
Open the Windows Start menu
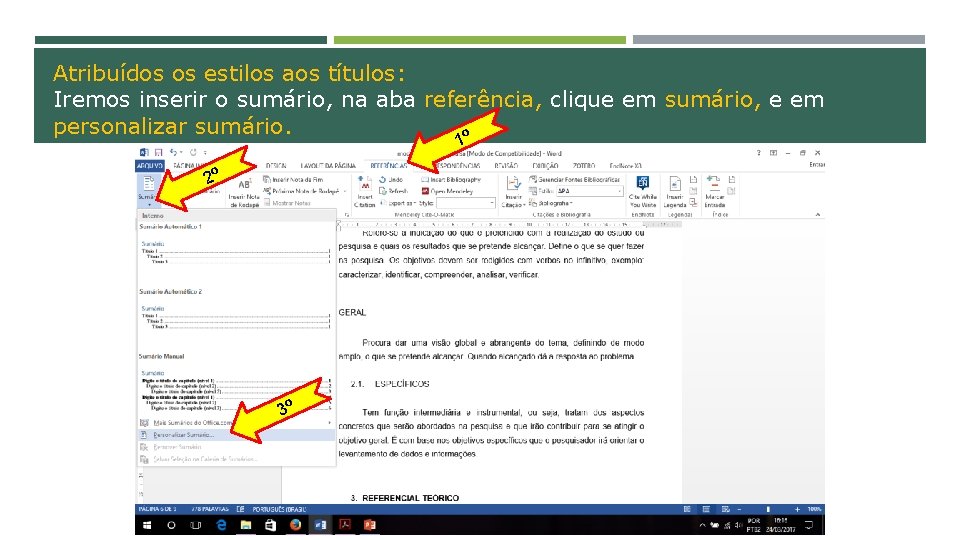[x=147, y=525]
